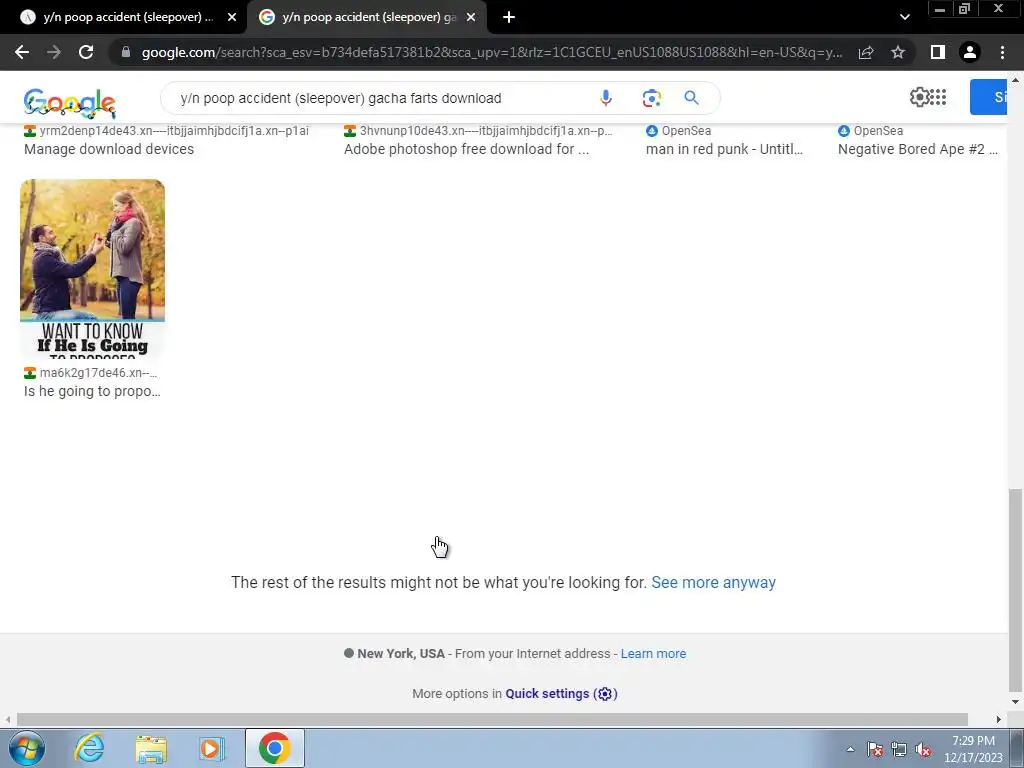Open Google quick settings gear

tap(919, 97)
